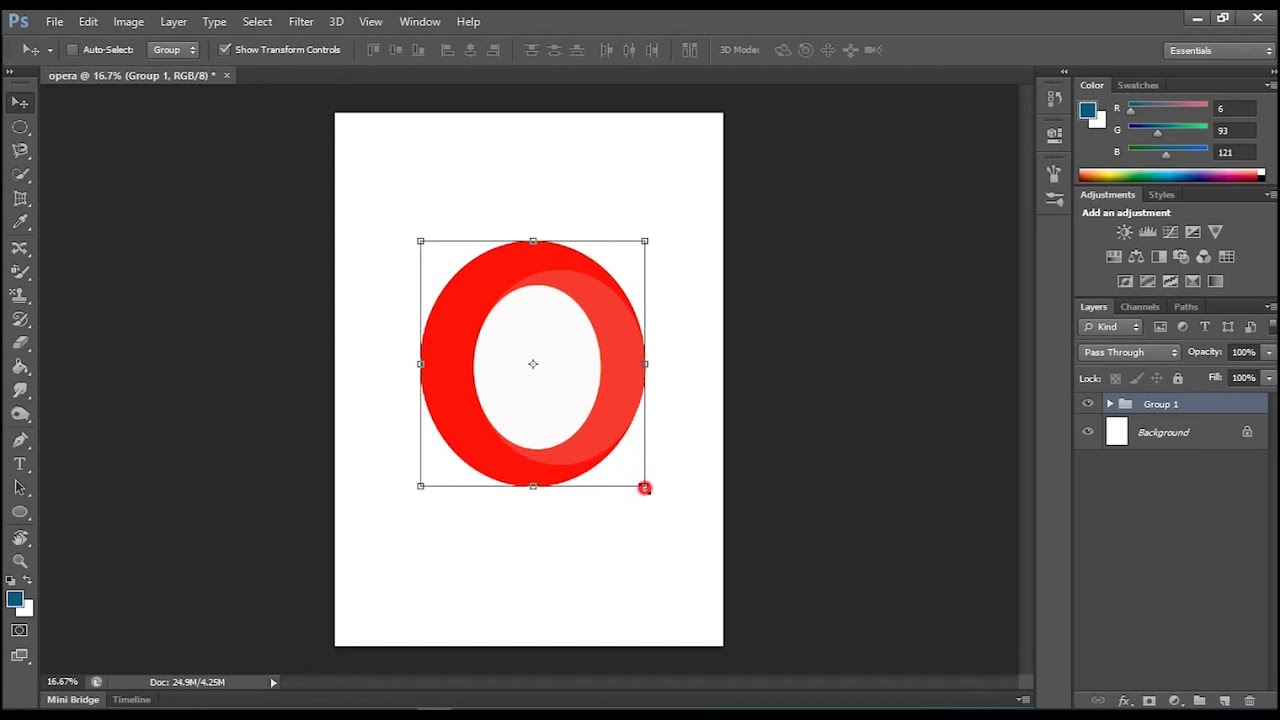Select the Move tool
This screenshot has height=720, width=1280.
[20, 103]
